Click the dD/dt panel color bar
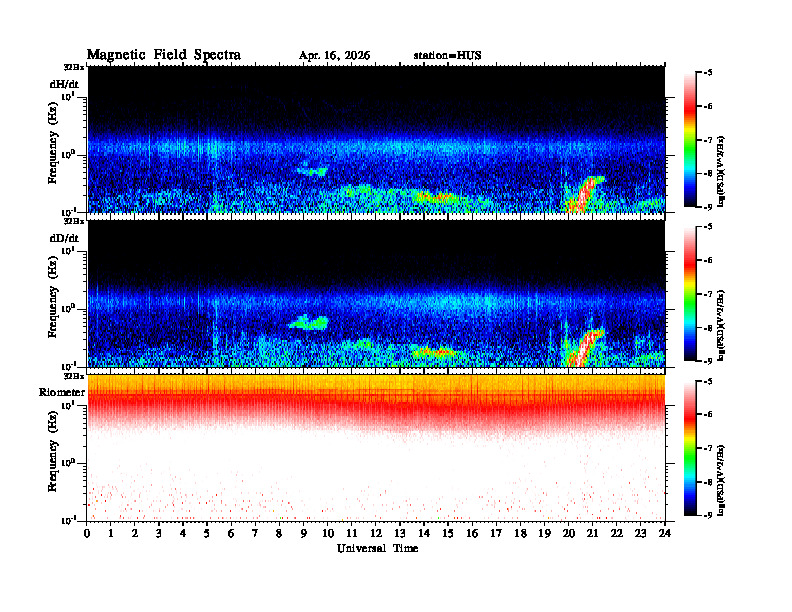This screenshot has width=792, height=612. [x=689, y=294]
